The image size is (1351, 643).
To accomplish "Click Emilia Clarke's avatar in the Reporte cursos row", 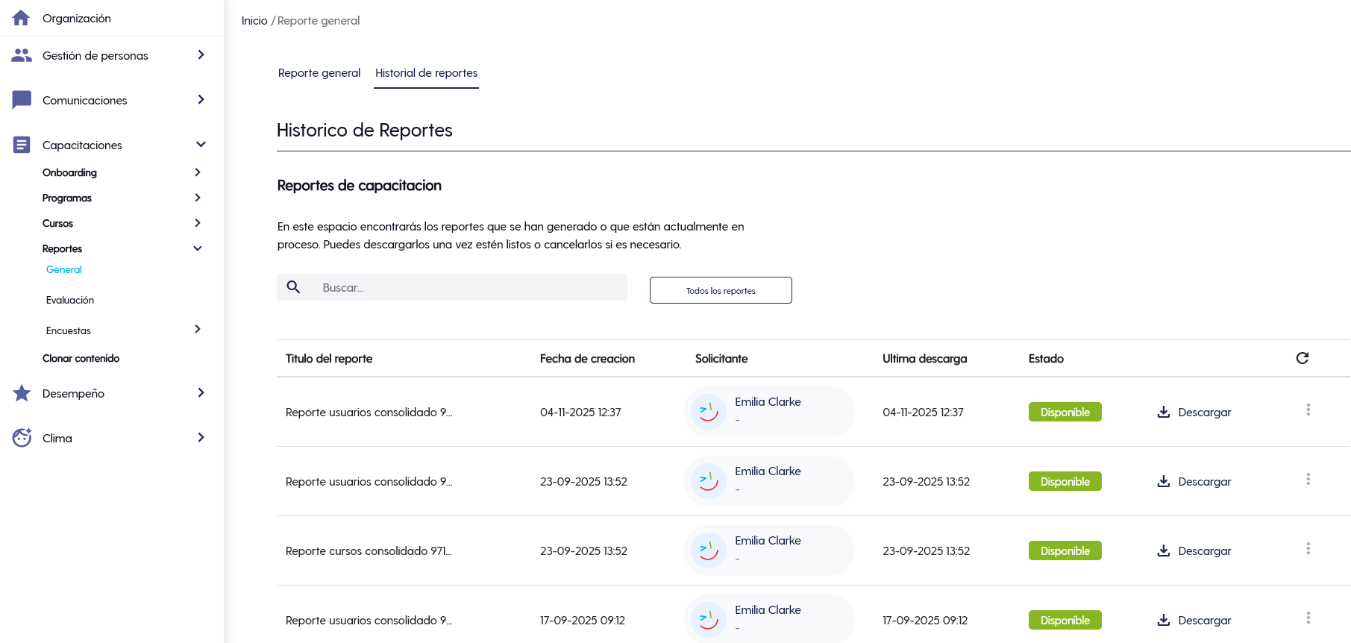I will pyautogui.click(x=709, y=550).
